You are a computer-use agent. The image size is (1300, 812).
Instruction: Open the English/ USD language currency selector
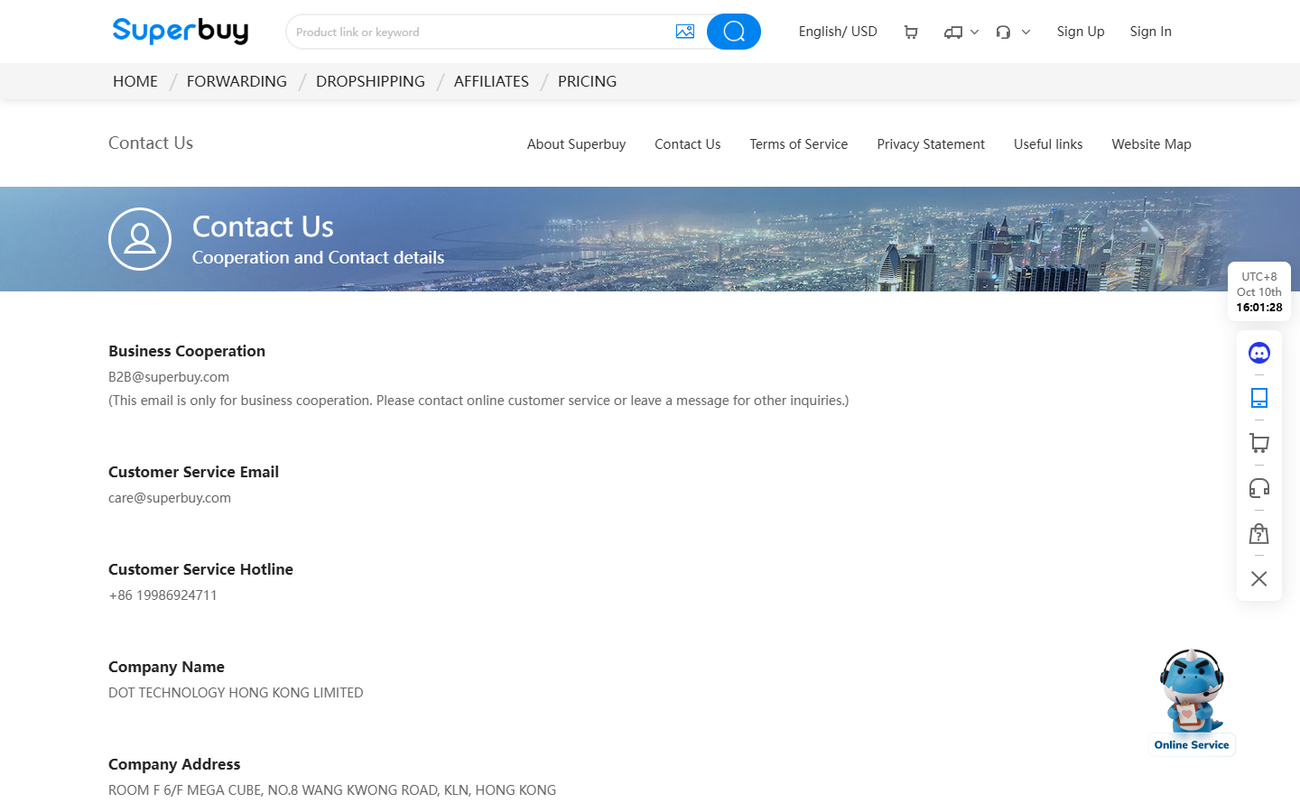click(x=838, y=32)
